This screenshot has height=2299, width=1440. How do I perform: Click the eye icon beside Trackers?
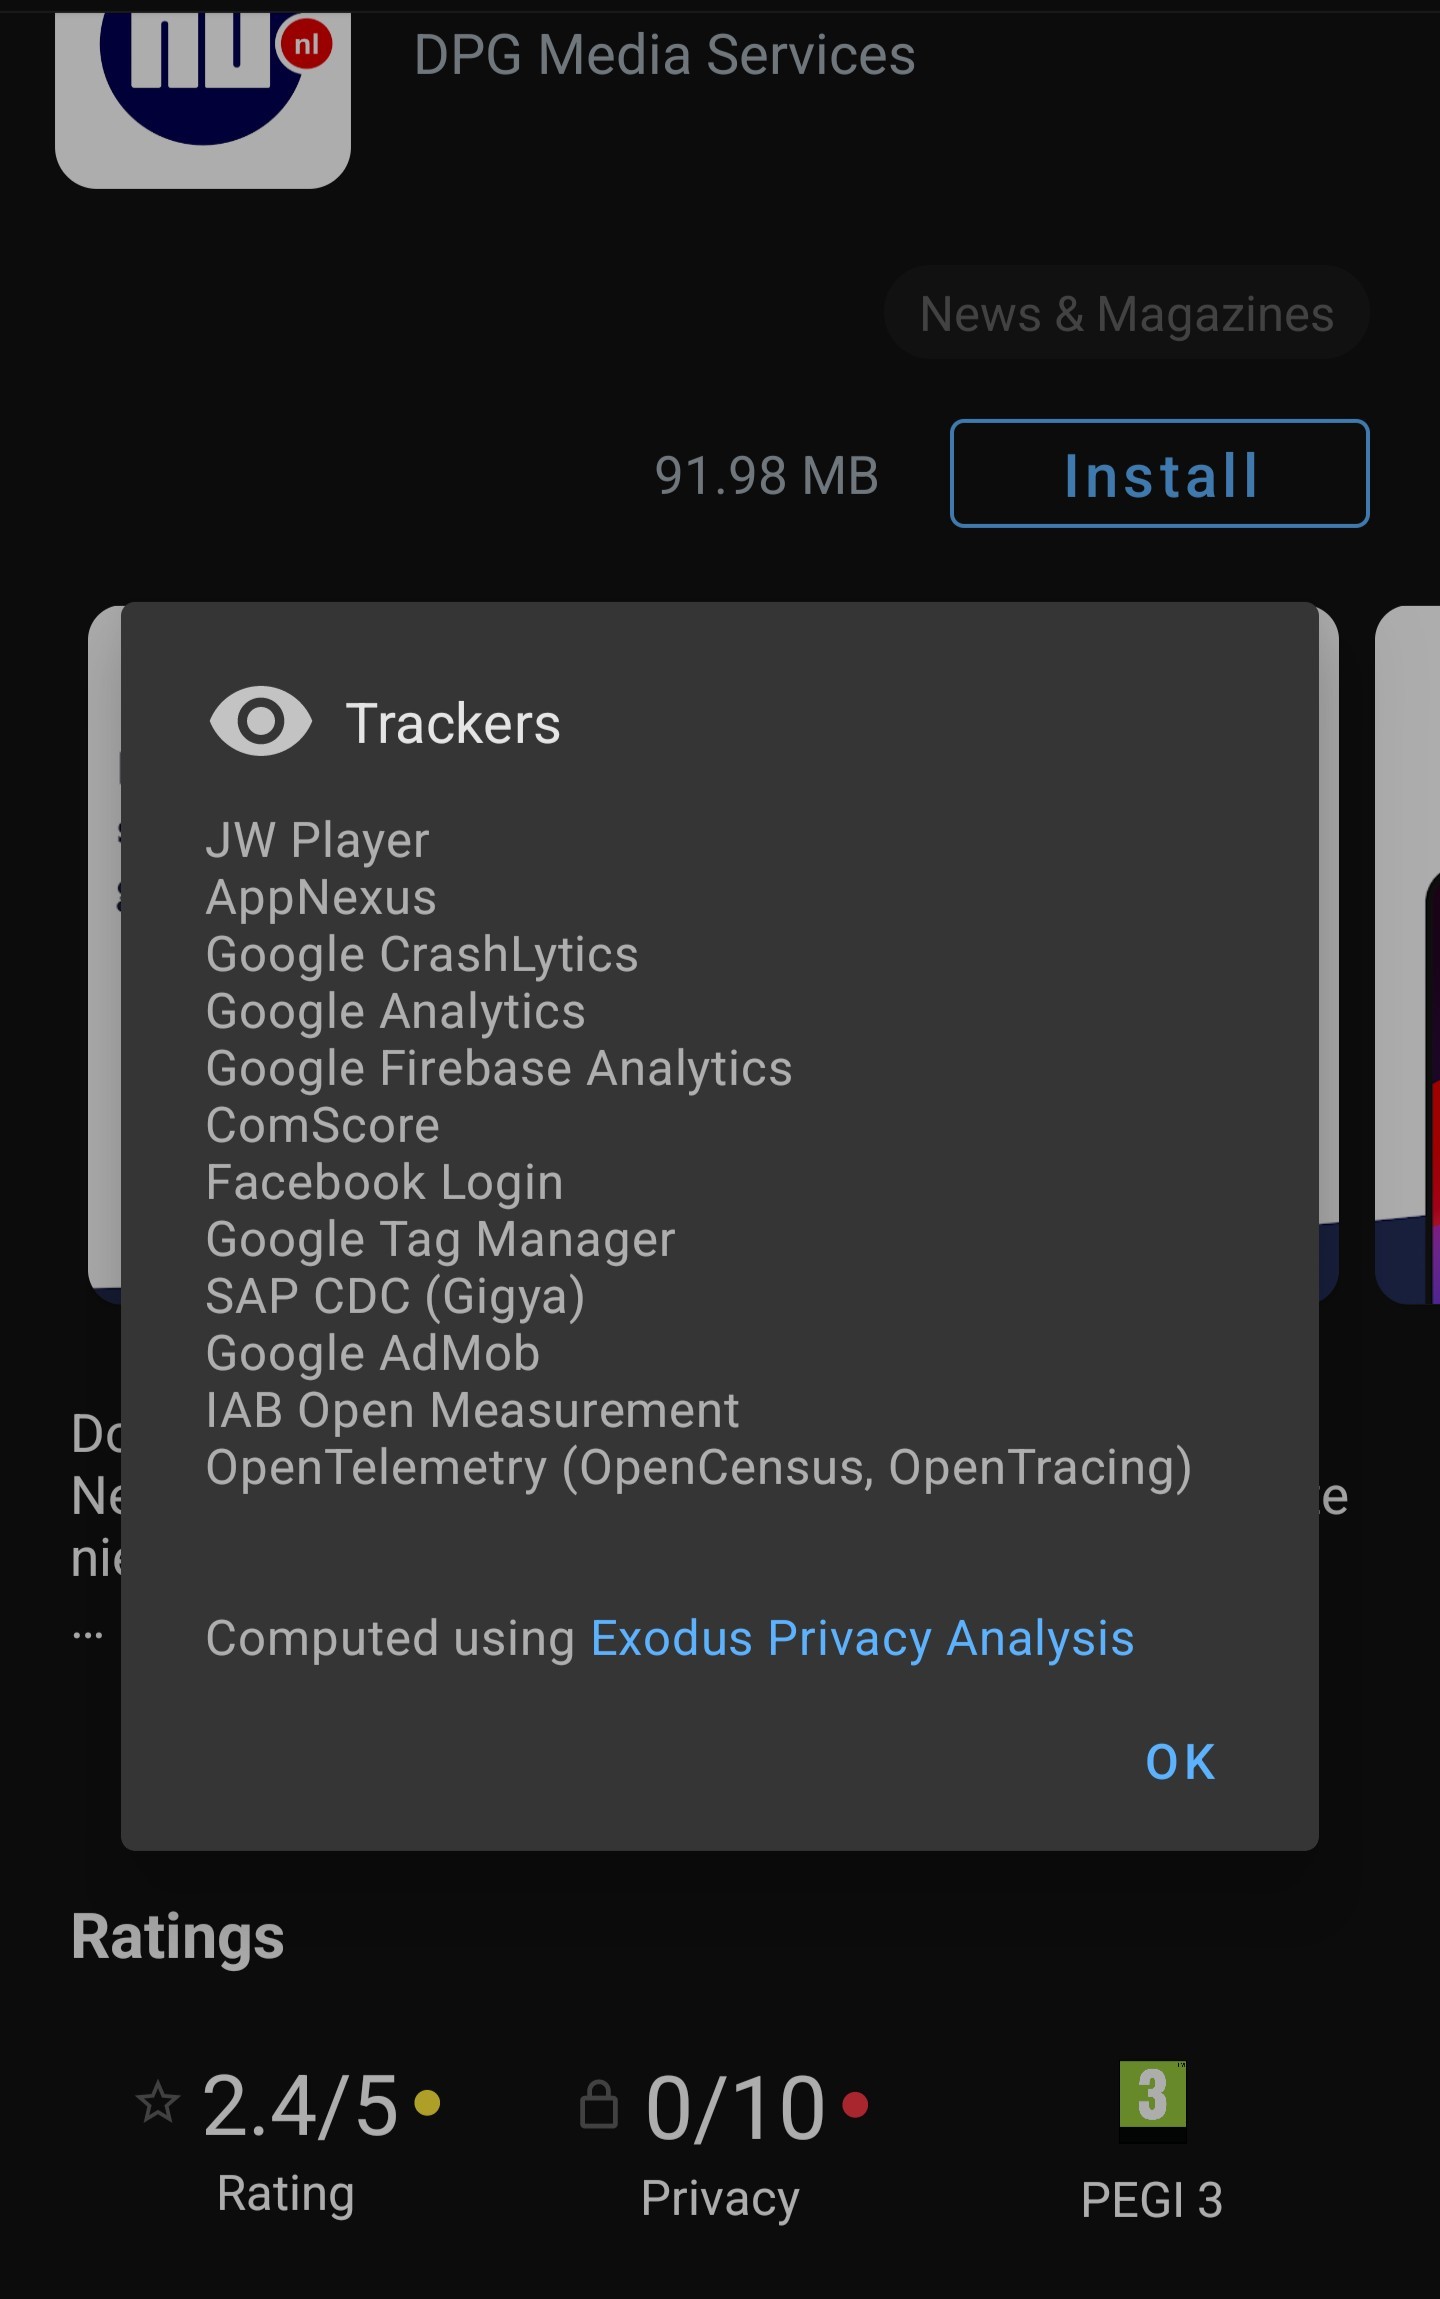[260, 722]
